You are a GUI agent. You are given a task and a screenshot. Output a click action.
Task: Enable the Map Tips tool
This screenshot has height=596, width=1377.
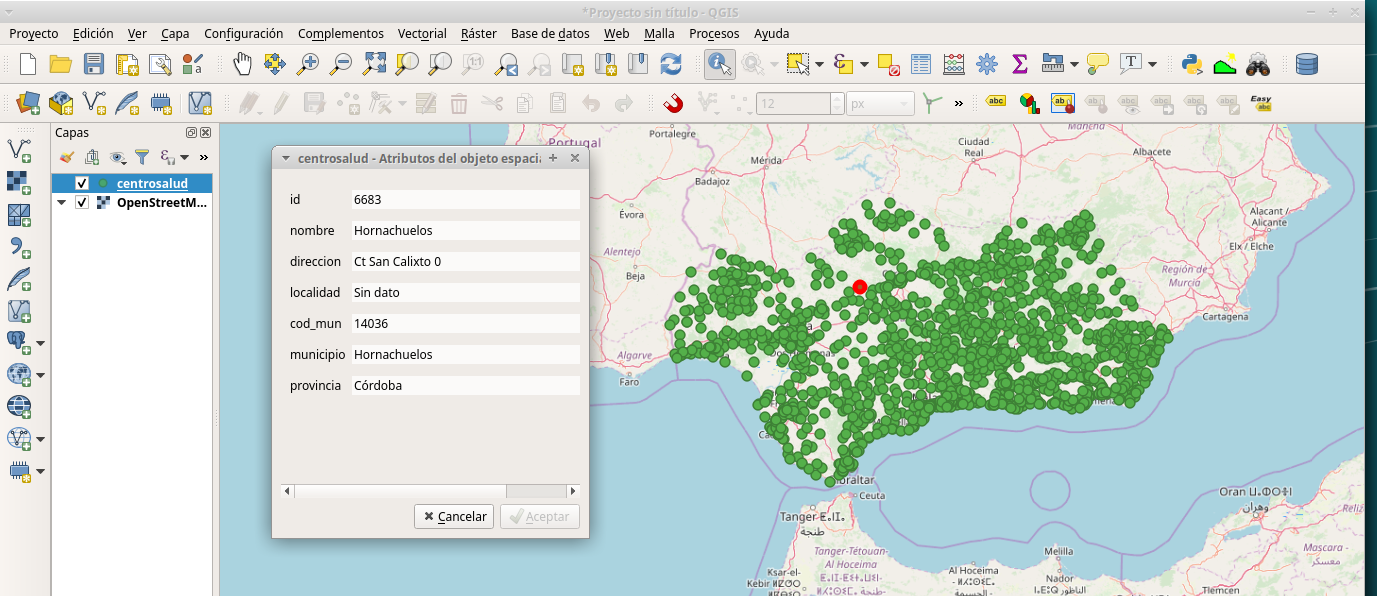click(x=1096, y=63)
